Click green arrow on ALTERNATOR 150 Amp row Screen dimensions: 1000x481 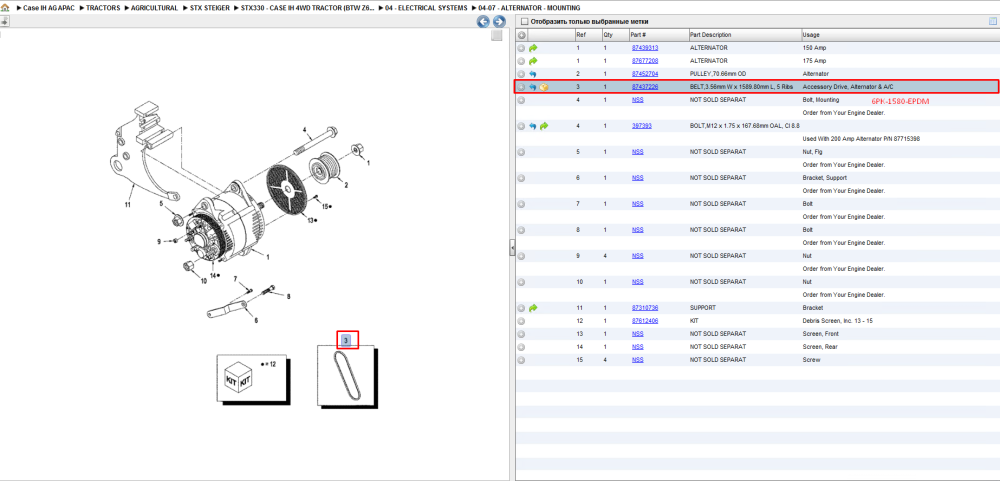(x=533, y=48)
